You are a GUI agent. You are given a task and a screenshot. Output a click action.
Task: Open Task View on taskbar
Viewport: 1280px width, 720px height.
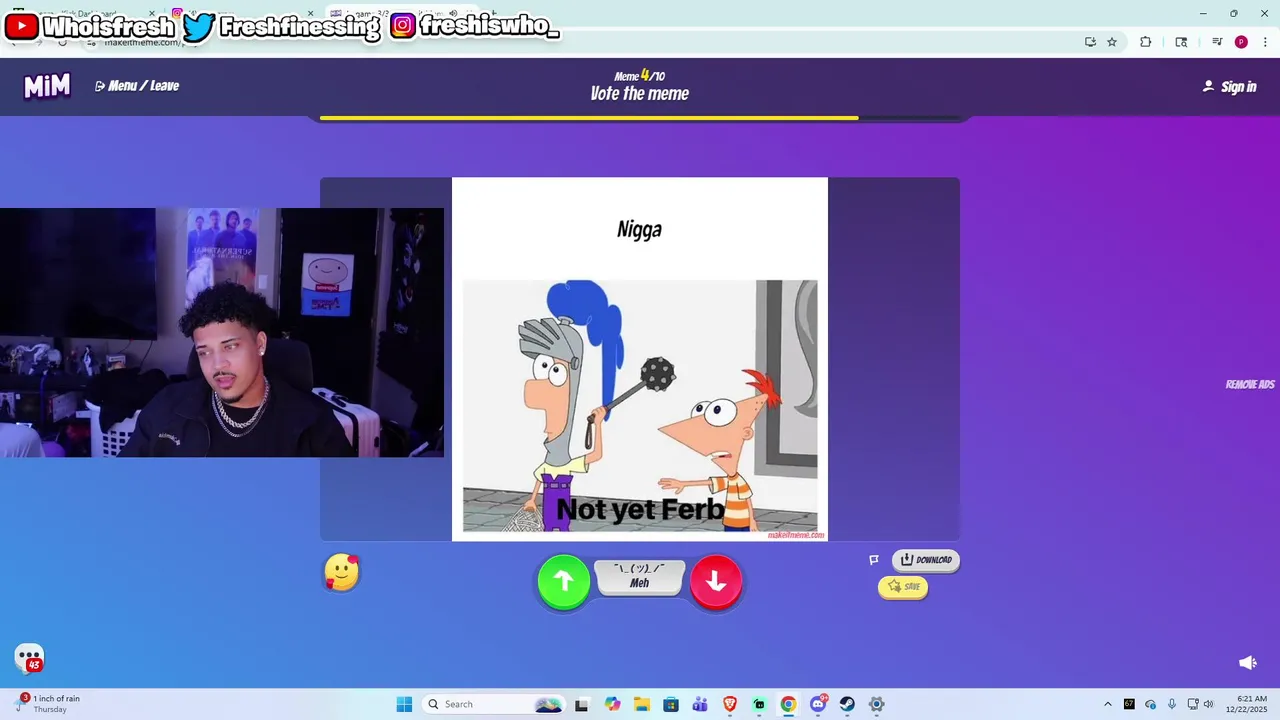(582, 704)
